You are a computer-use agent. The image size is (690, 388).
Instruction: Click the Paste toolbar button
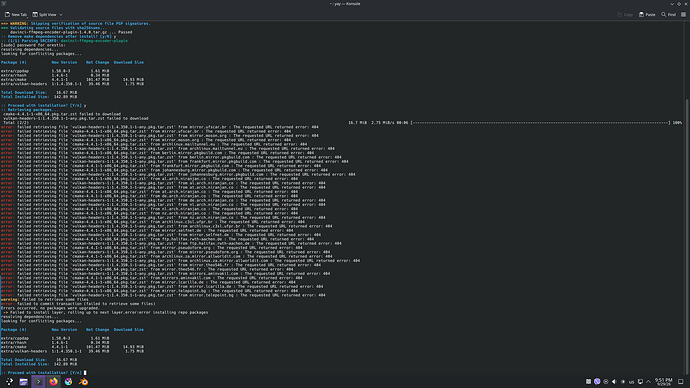tap(647, 15)
